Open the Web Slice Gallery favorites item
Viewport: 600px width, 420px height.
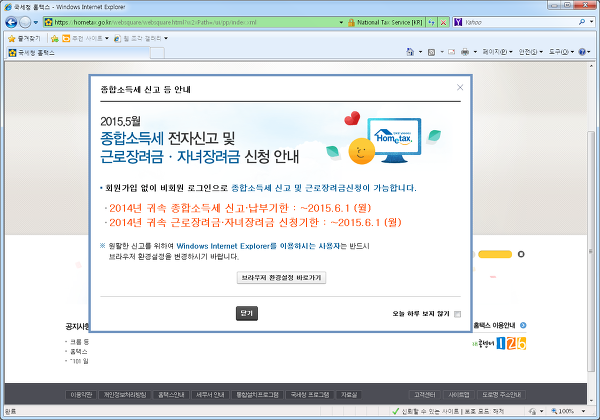(138, 38)
